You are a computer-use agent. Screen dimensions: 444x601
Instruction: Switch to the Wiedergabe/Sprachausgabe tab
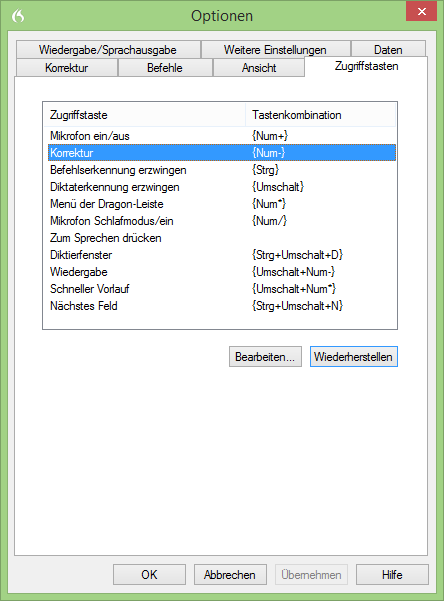click(108, 49)
